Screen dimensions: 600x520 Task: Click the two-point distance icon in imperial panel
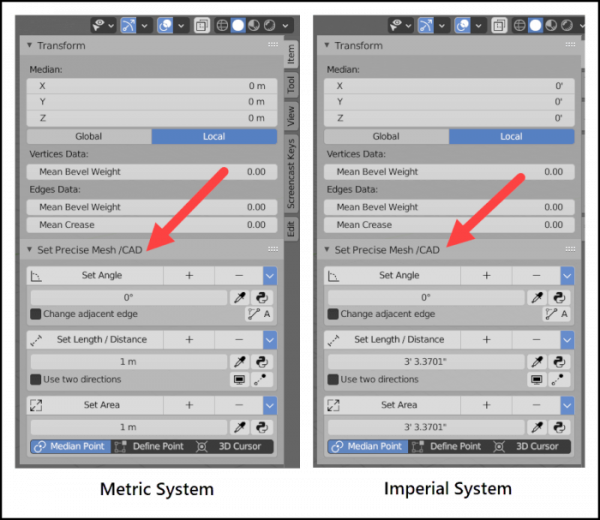click(559, 379)
